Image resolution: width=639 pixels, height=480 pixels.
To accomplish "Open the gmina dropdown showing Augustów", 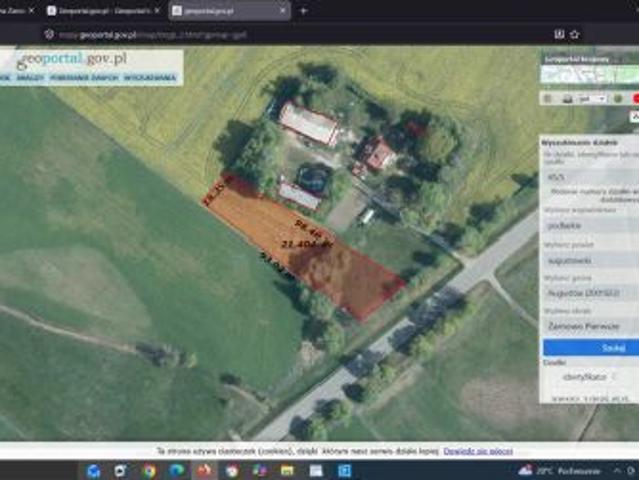I will click(592, 293).
